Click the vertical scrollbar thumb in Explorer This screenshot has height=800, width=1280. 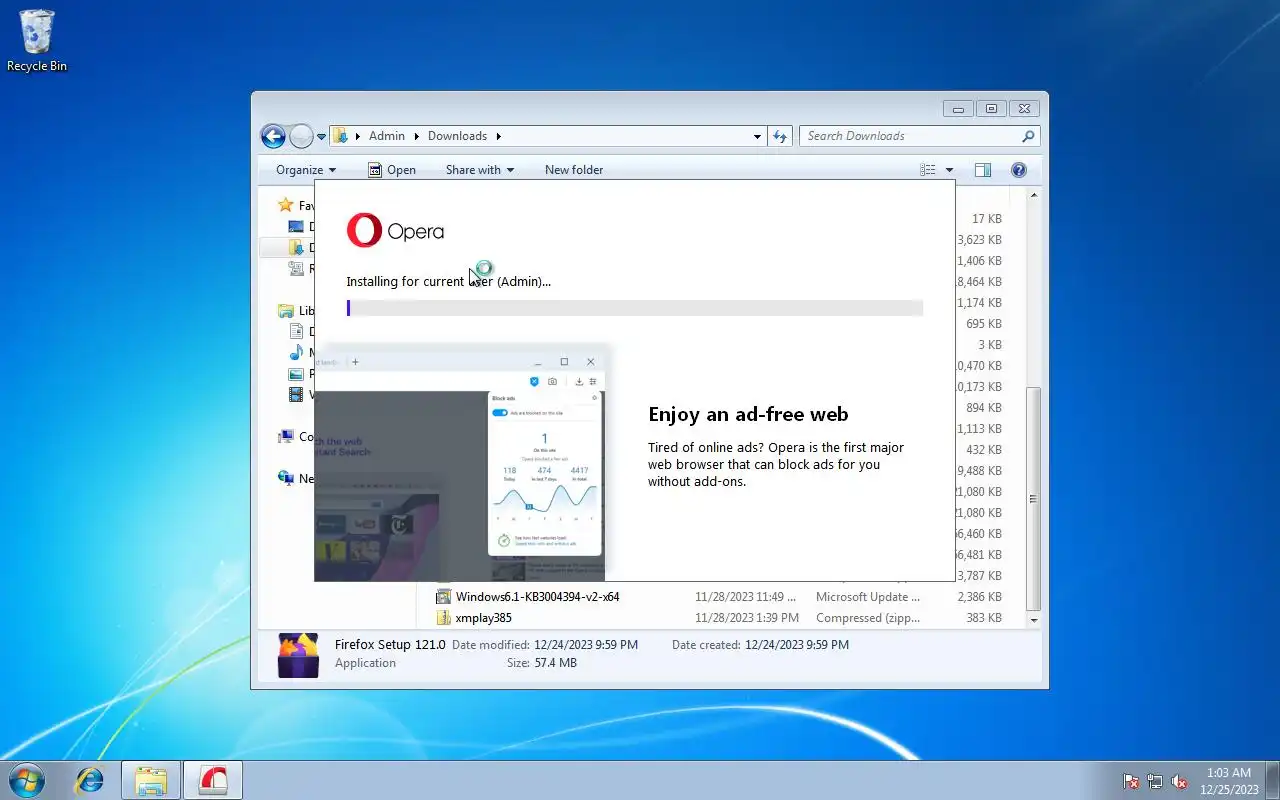[1034, 498]
